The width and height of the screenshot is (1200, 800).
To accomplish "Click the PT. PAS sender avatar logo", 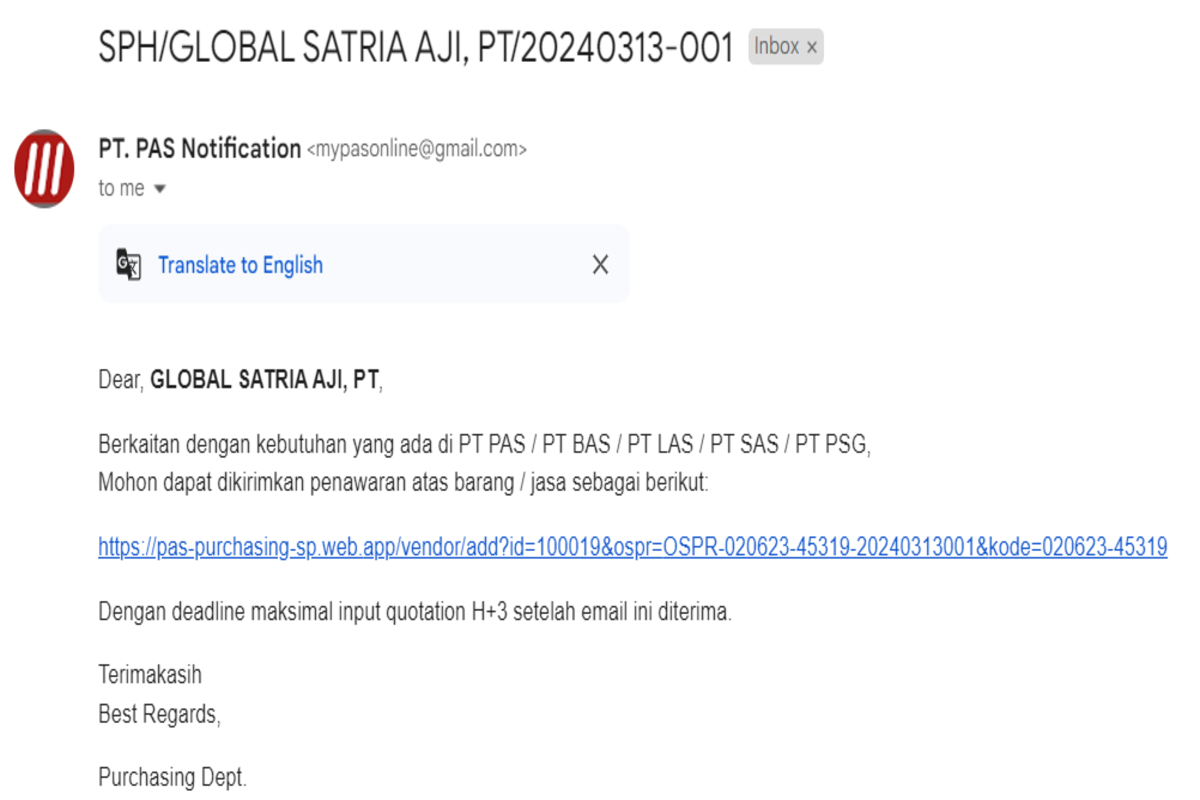I will [44, 168].
